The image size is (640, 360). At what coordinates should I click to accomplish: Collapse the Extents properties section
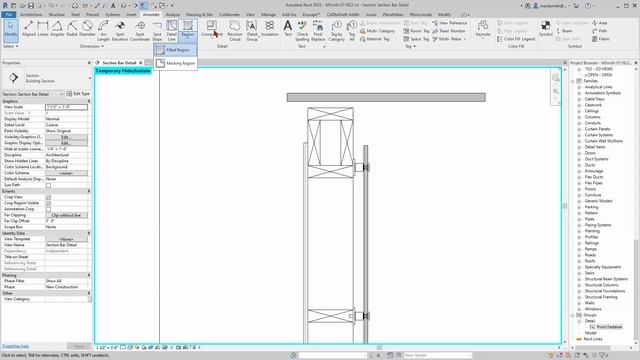(x=89, y=191)
